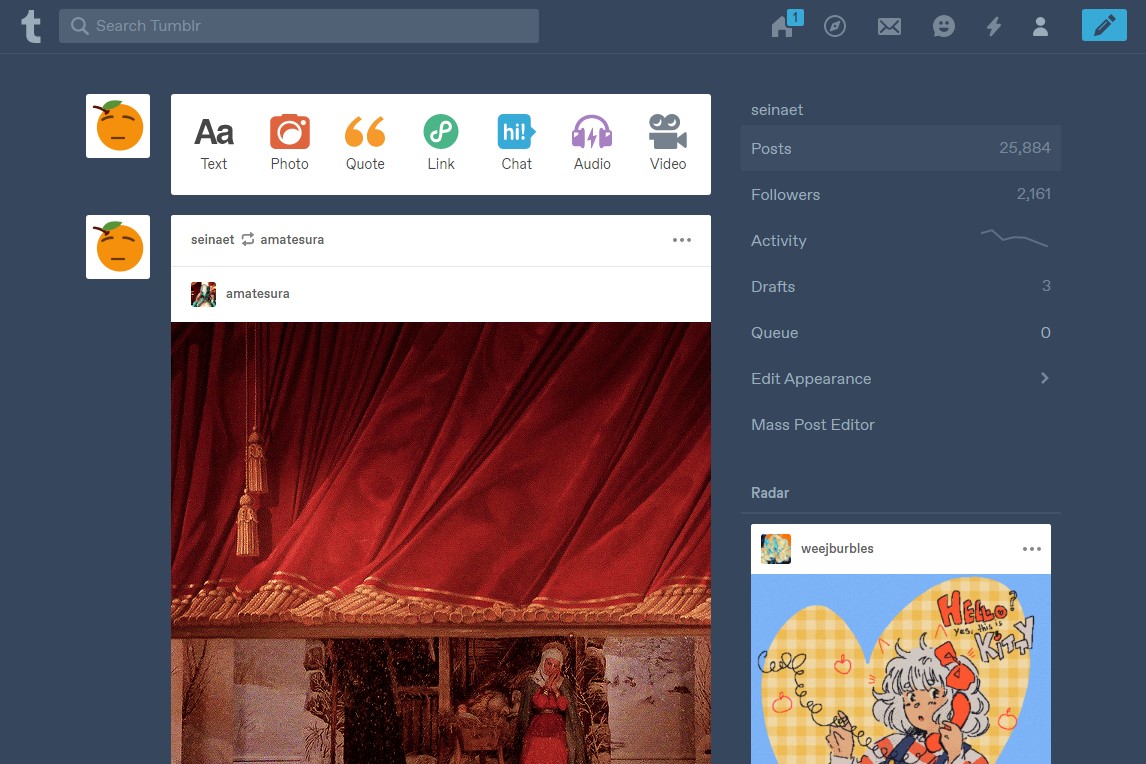Click the 2,161 followers count
Viewport: 1146px width, 764px height.
[1033, 194]
